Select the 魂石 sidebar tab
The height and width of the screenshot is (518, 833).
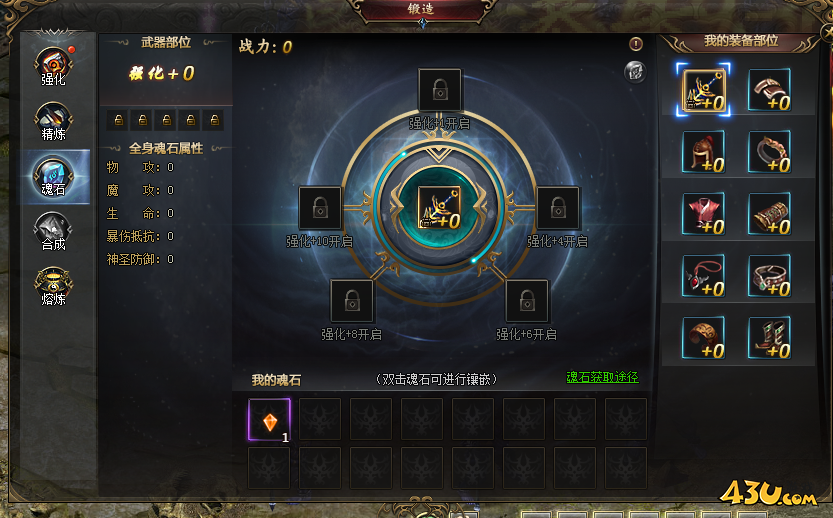tap(54, 177)
